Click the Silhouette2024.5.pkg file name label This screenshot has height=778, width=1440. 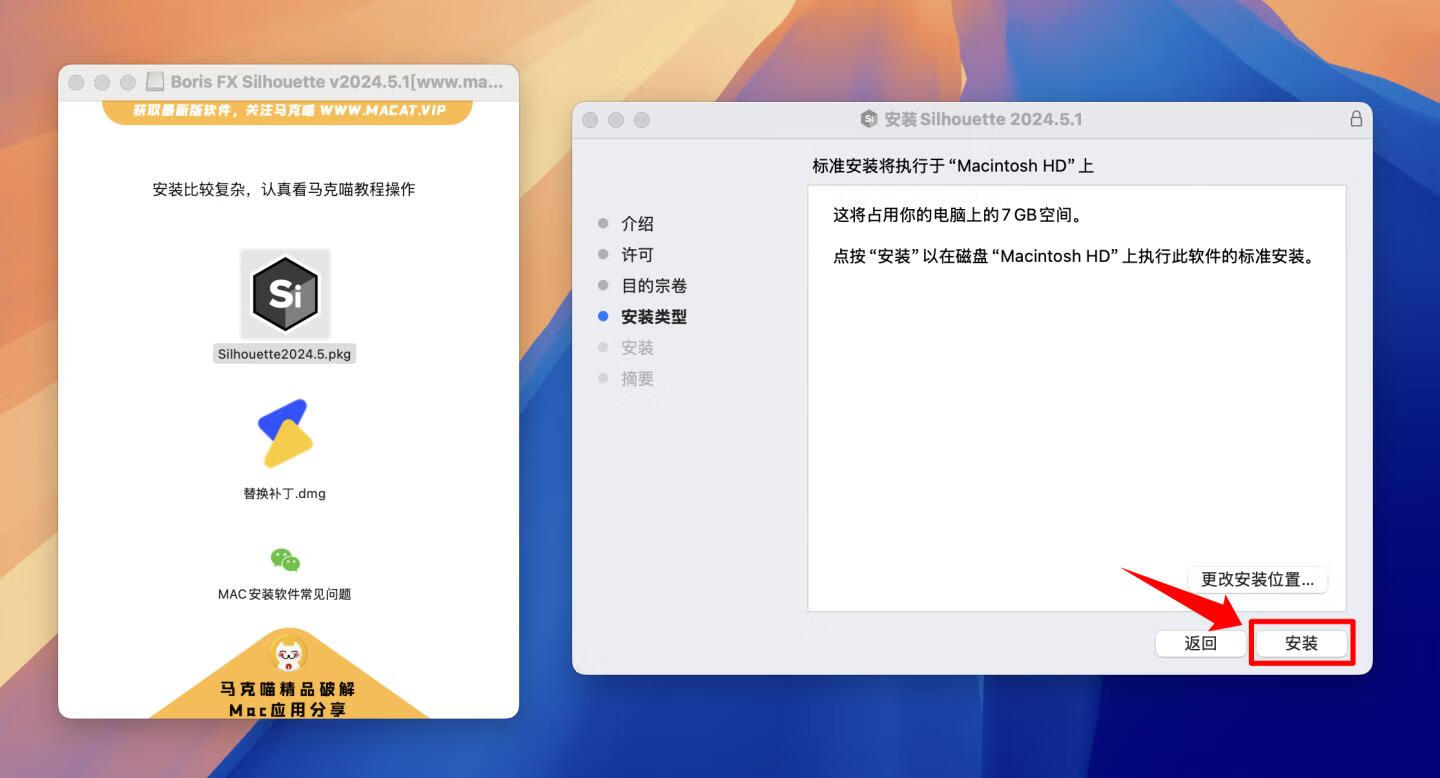tap(285, 354)
